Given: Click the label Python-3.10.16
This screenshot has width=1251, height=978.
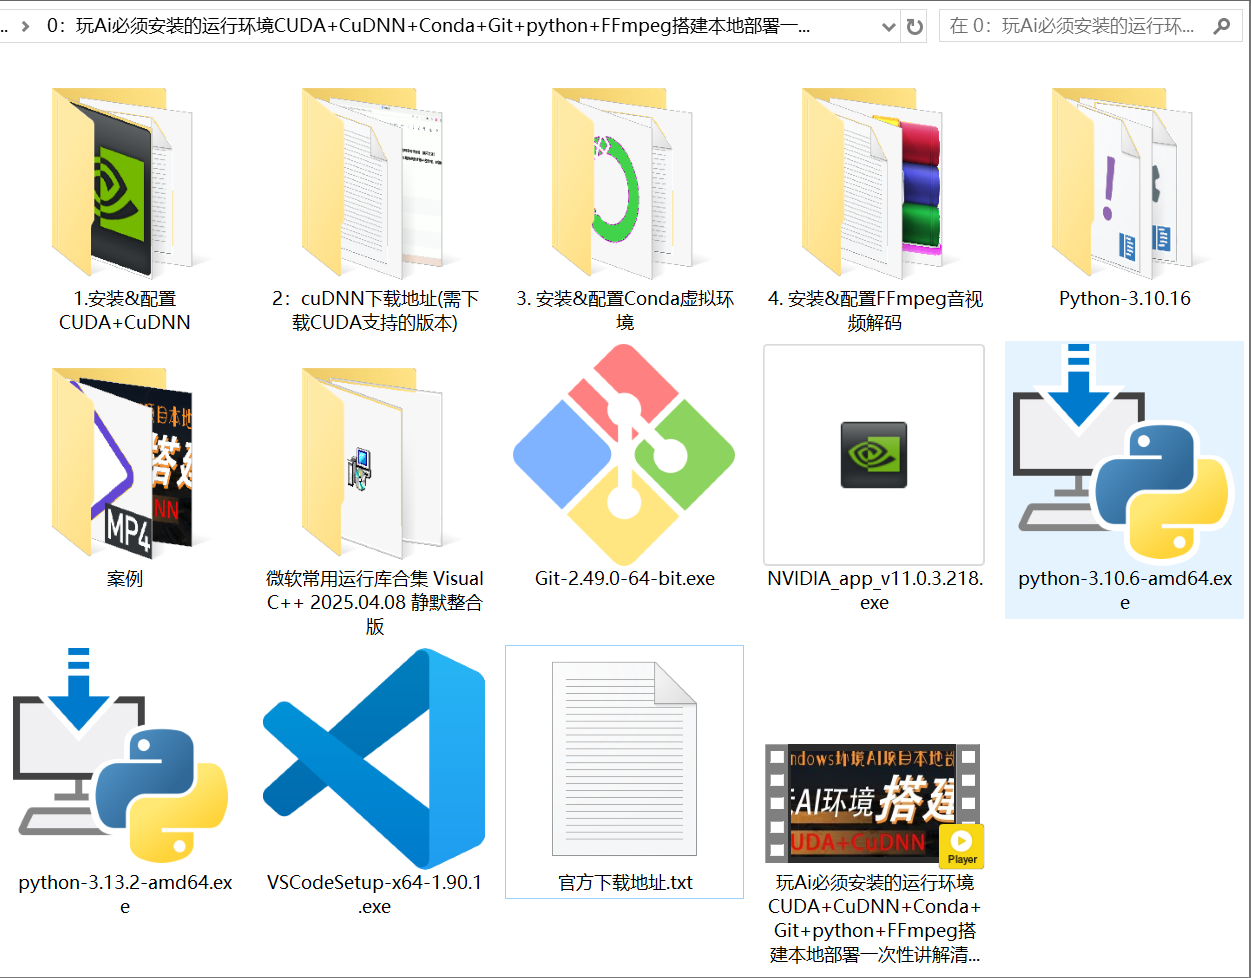Looking at the screenshot, I should pyautogui.click(x=1125, y=299).
